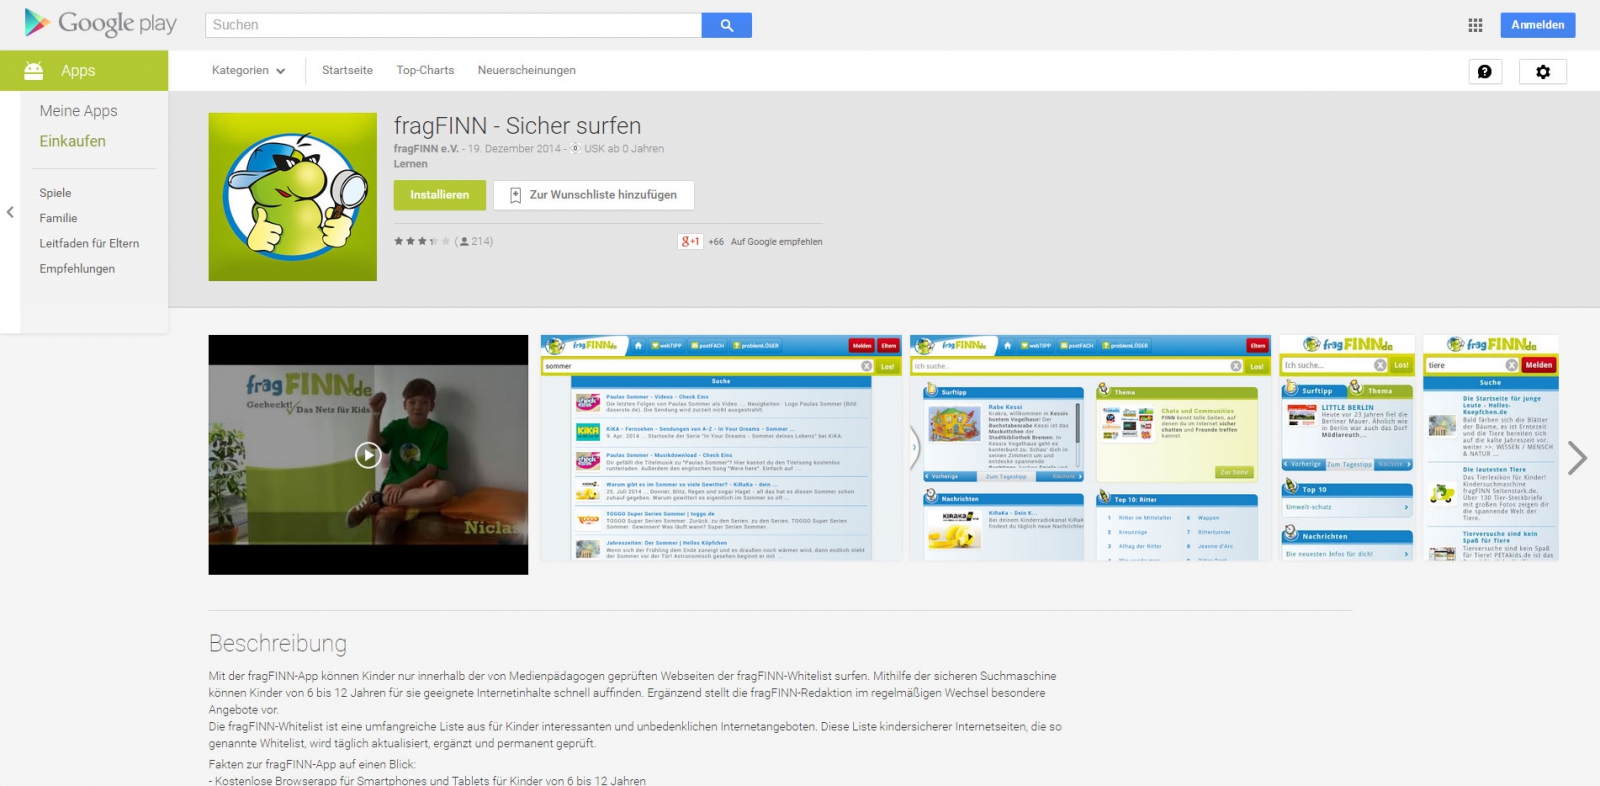Click the Anmelden sign-in button
Viewport: 1600px width, 786px height.
click(1538, 25)
